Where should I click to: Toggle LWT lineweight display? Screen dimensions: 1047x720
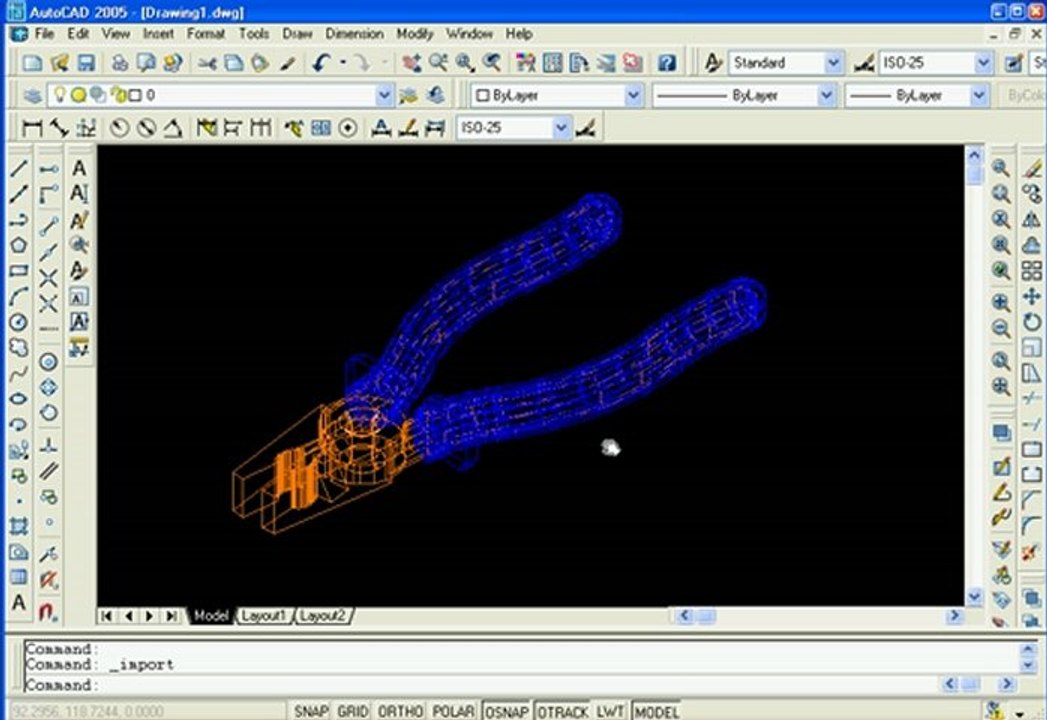click(x=610, y=711)
